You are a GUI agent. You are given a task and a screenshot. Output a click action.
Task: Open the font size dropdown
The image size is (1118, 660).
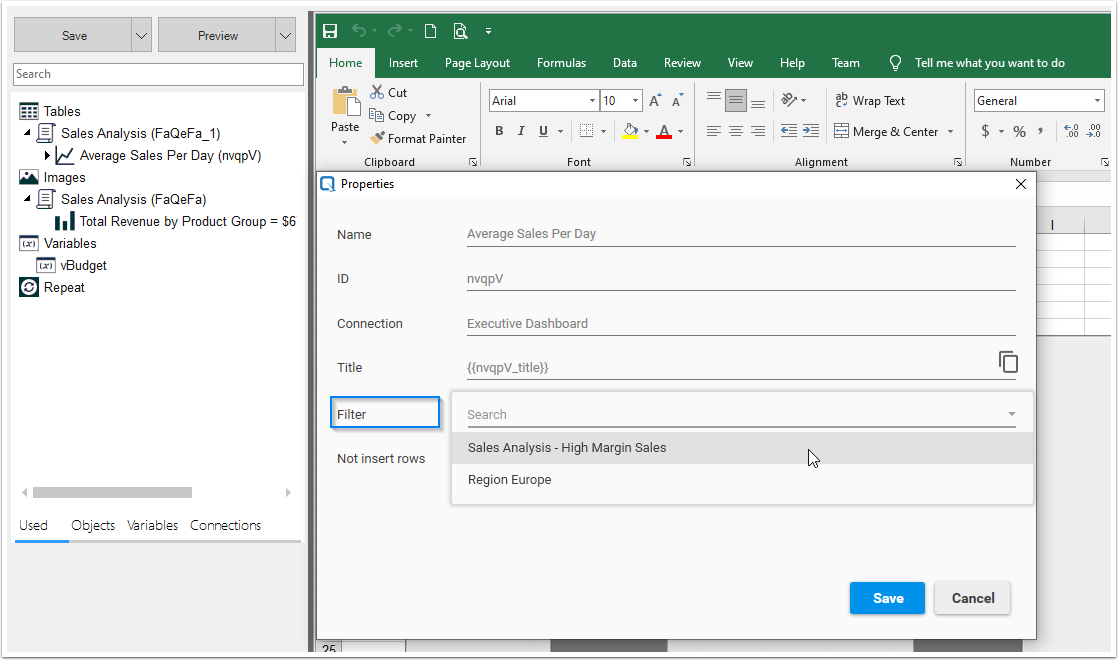click(633, 100)
